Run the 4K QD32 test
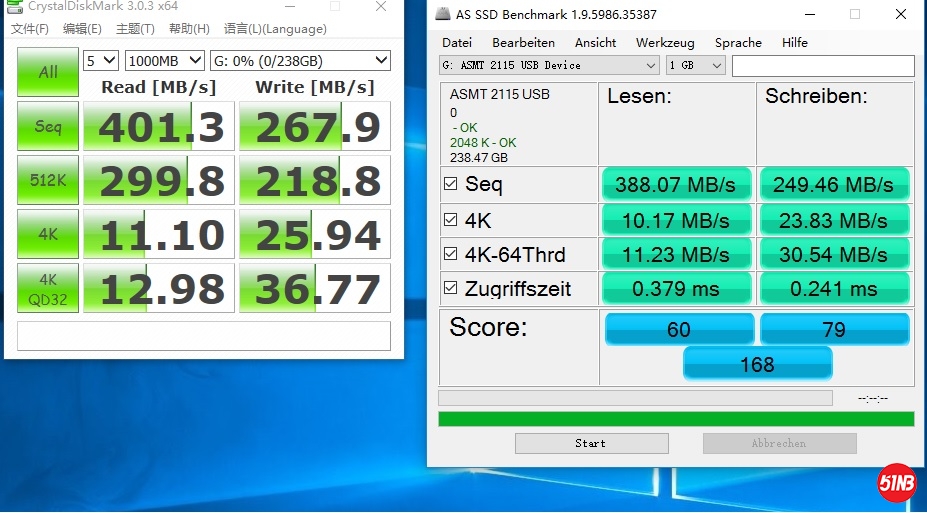This screenshot has width=927, height=513. coord(48,288)
